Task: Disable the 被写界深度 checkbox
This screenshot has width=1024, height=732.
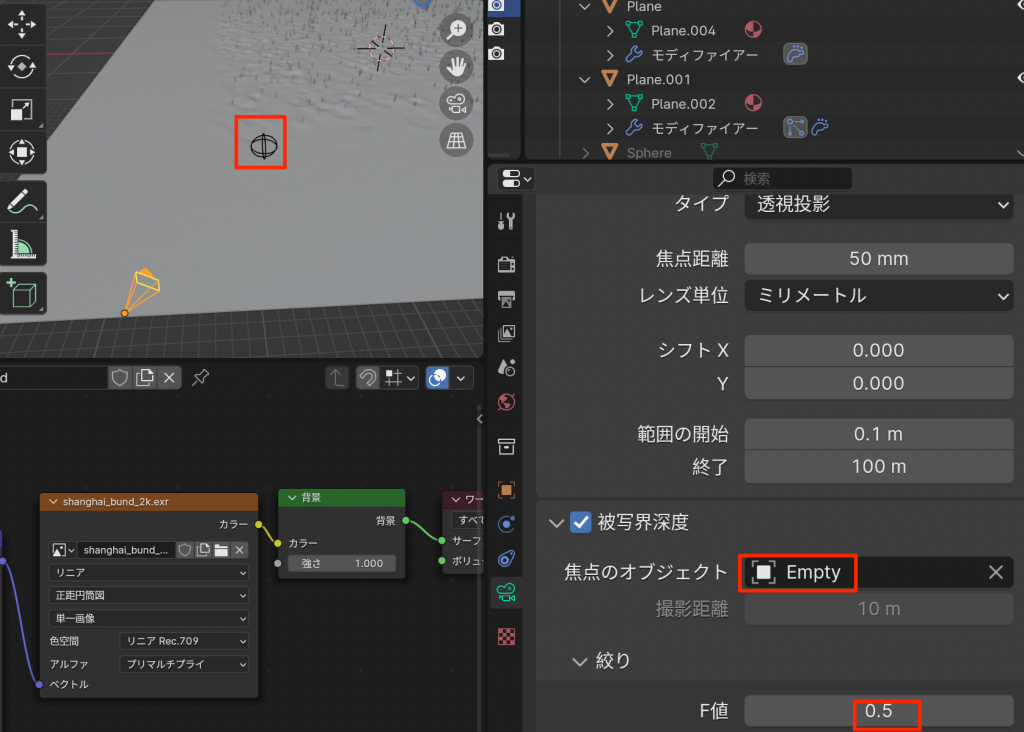Action: pyautogui.click(x=580, y=522)
